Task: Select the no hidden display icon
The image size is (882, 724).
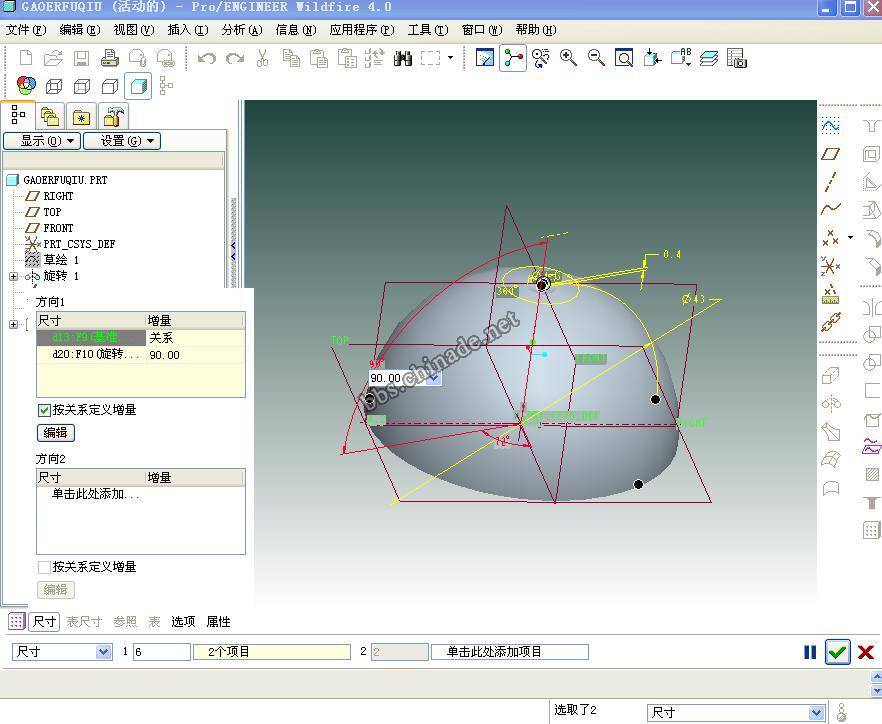Action: tap(110, 86)
